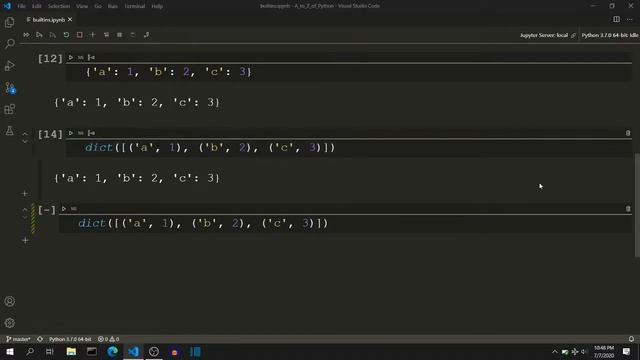This screenshot has width=640, height=360.
Task: Open the notifications bell in status bar
Action: pos(631,339)
